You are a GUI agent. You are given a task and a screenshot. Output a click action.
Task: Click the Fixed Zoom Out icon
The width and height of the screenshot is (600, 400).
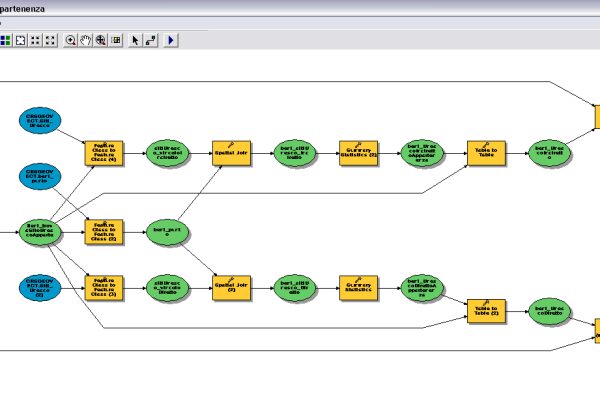pyautogui.click(x=49, y=40)
